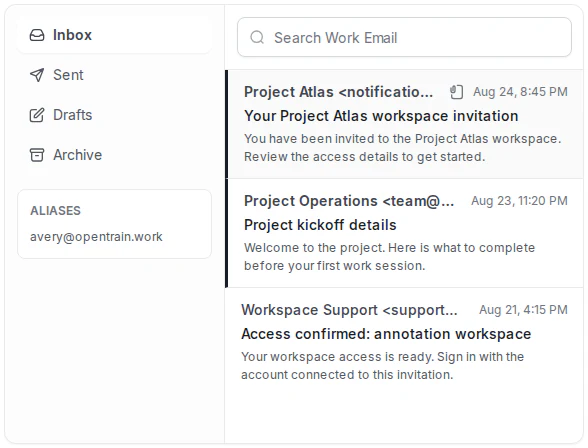The image size is (588, 448).
Task: Click preview text about Project Atlas access details
Action: (x=402, y=148)
